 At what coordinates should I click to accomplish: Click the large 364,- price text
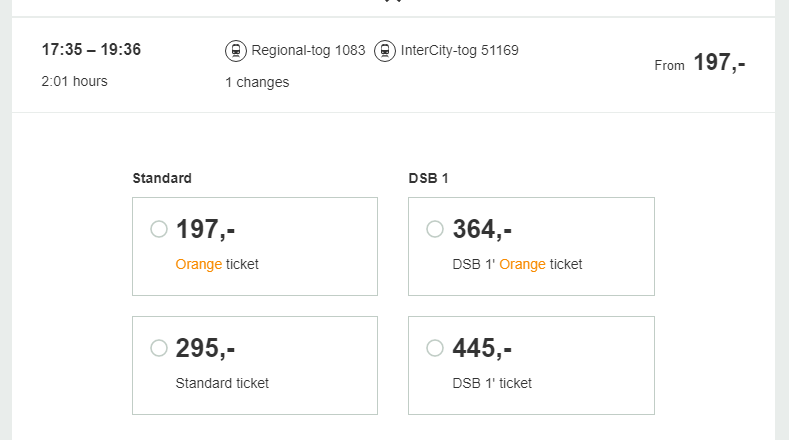pos(482,229)
